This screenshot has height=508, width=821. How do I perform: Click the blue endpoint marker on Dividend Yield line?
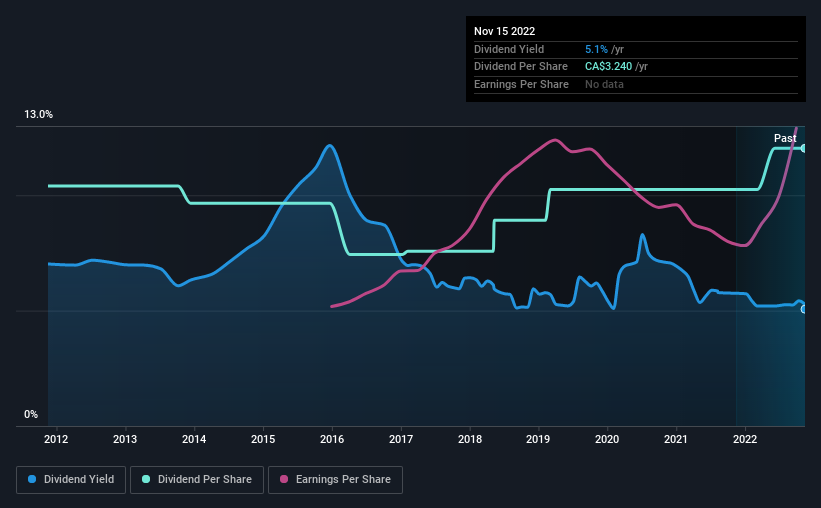tap(803, 310)
